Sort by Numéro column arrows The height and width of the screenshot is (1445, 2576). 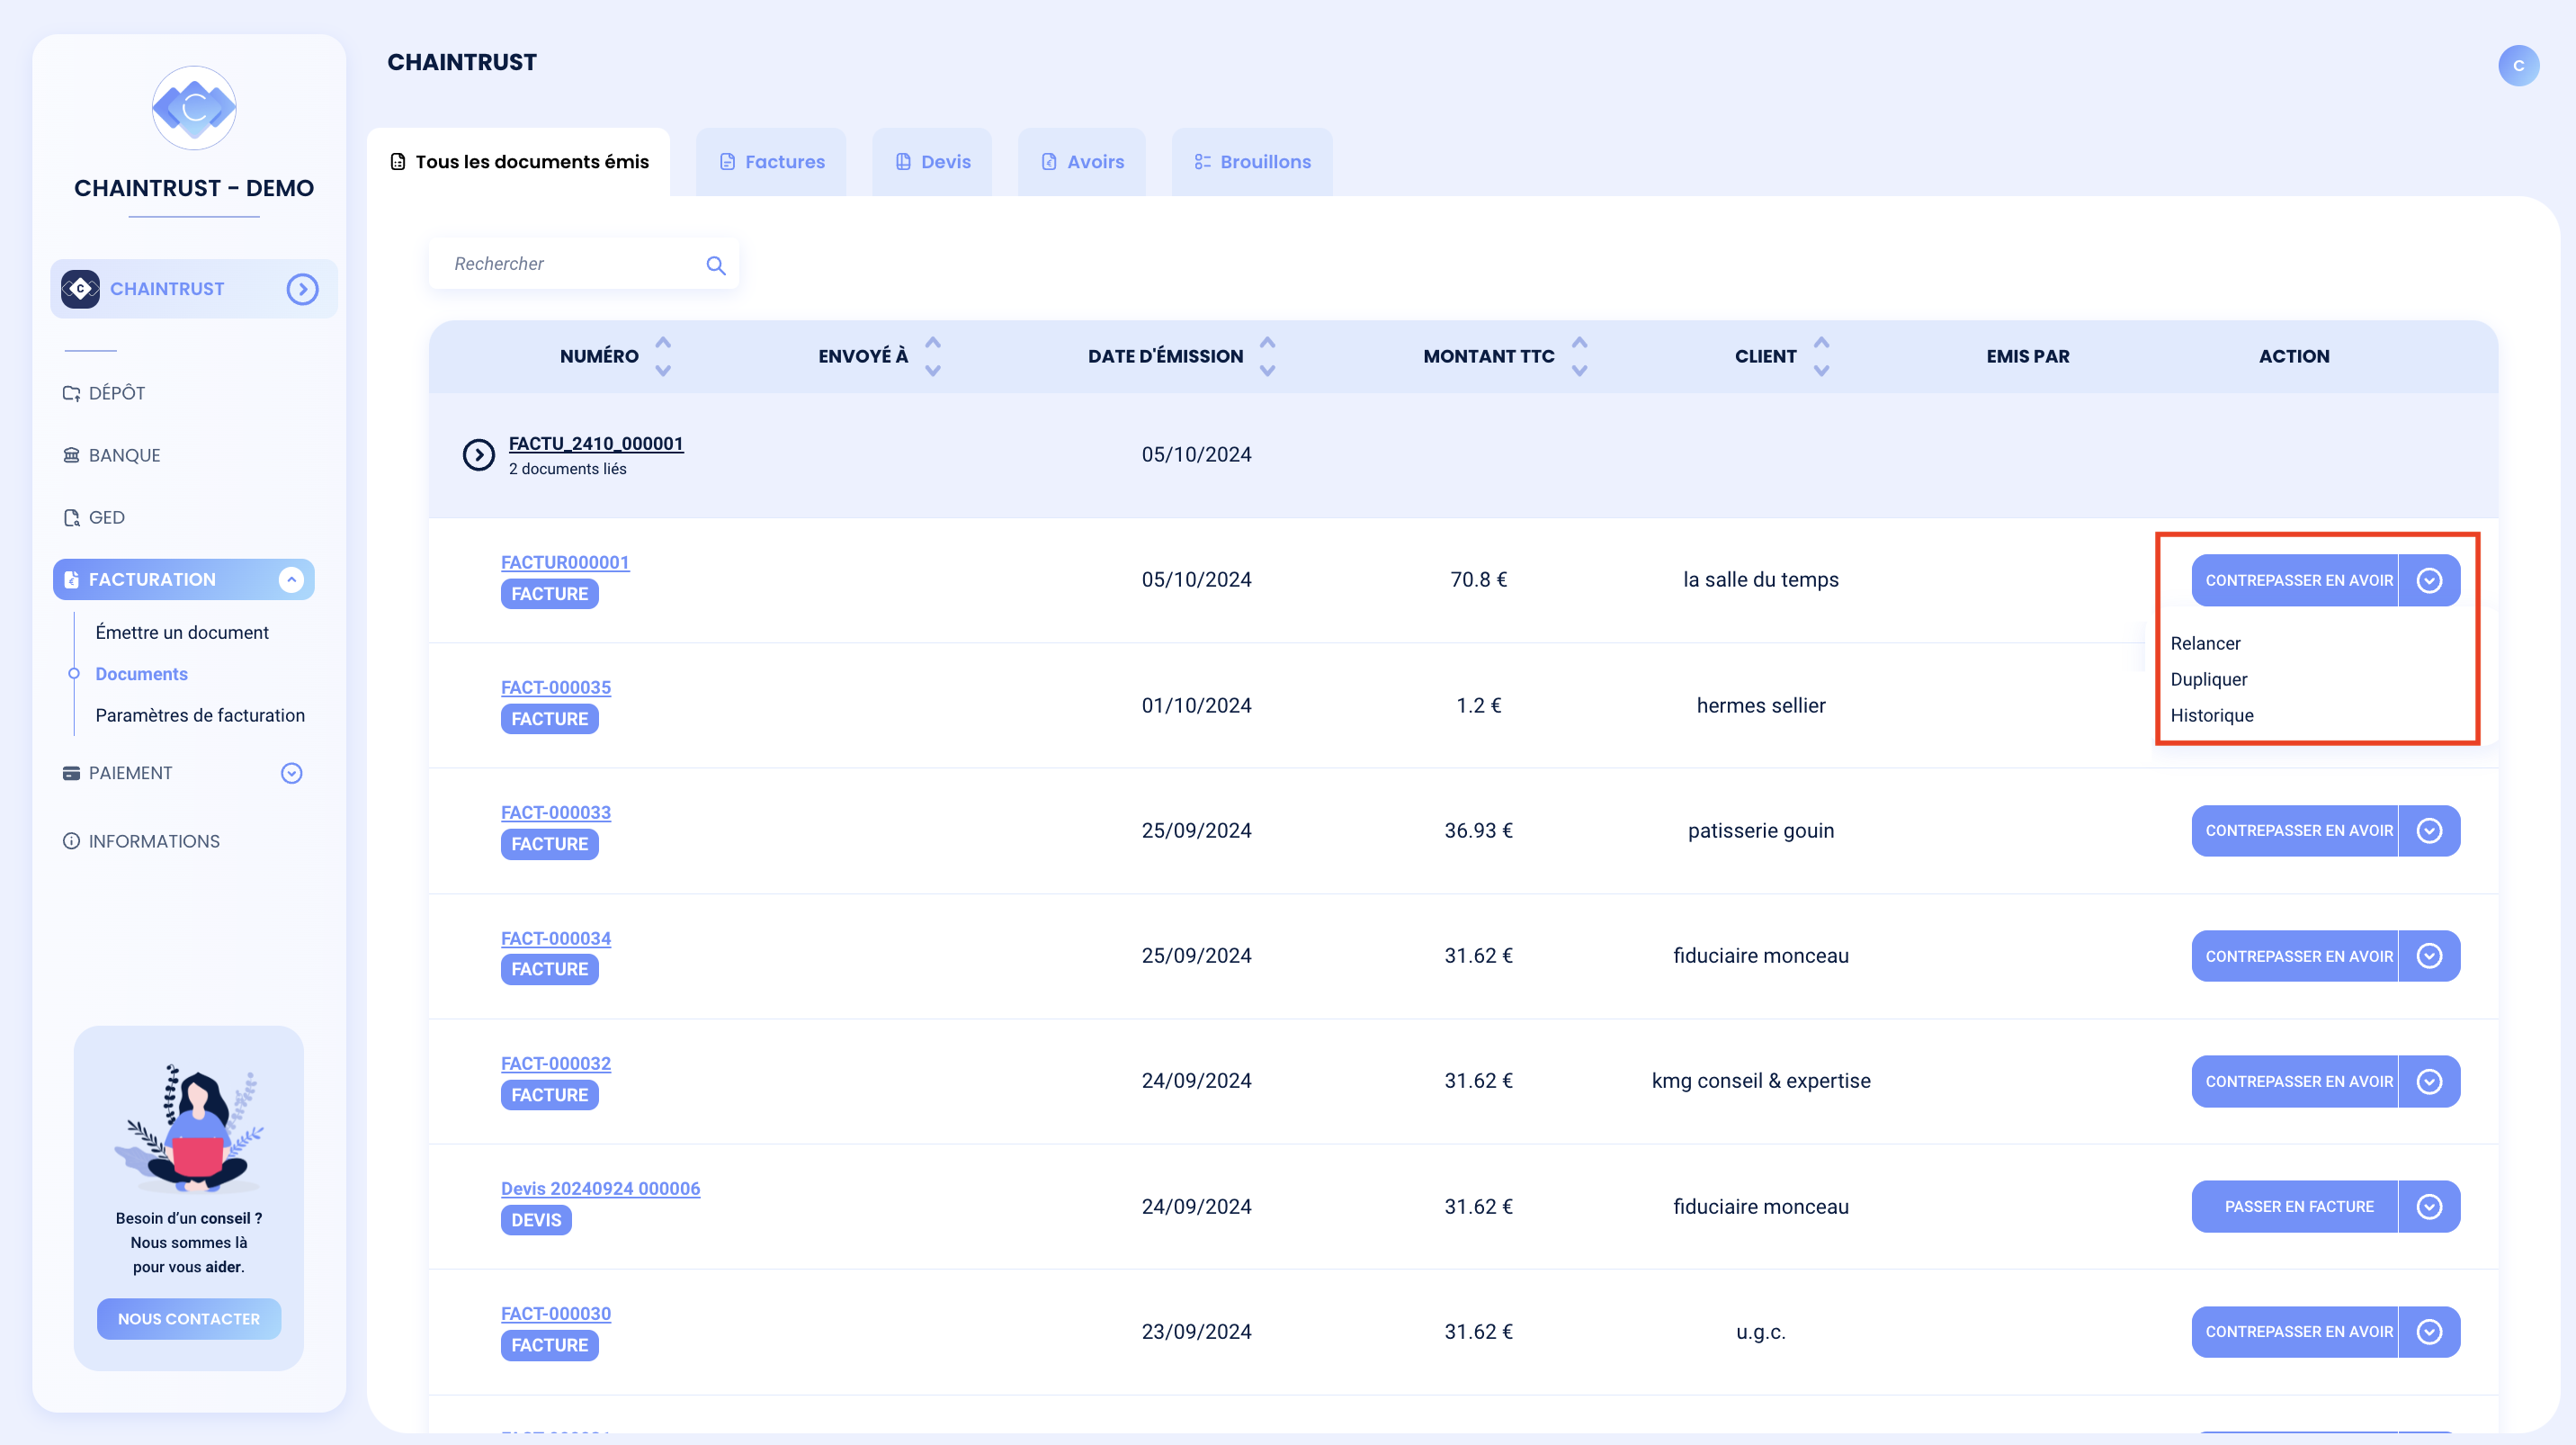(x=663, y=356)
